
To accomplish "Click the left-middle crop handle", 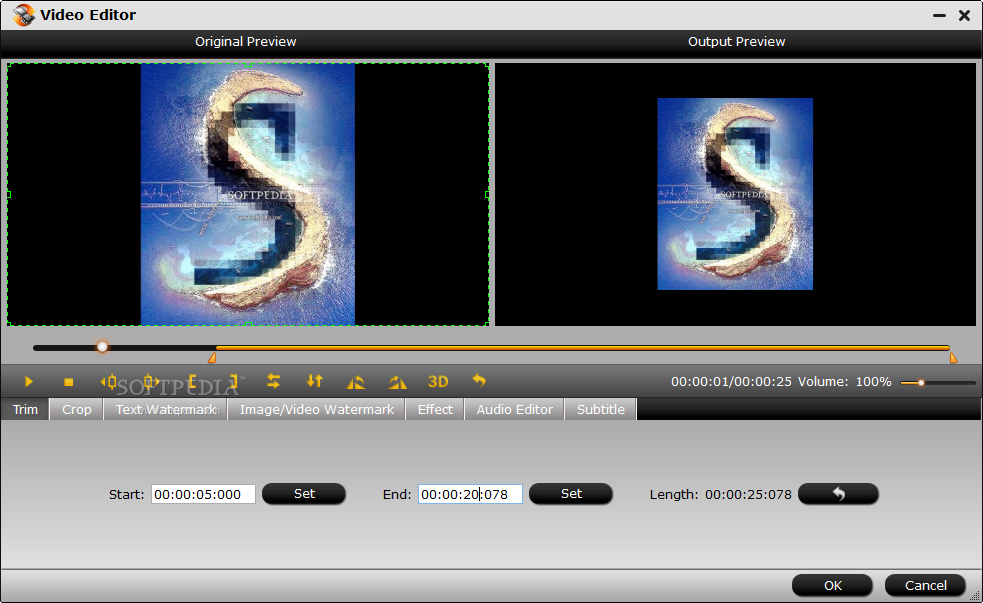I will 9,194.
